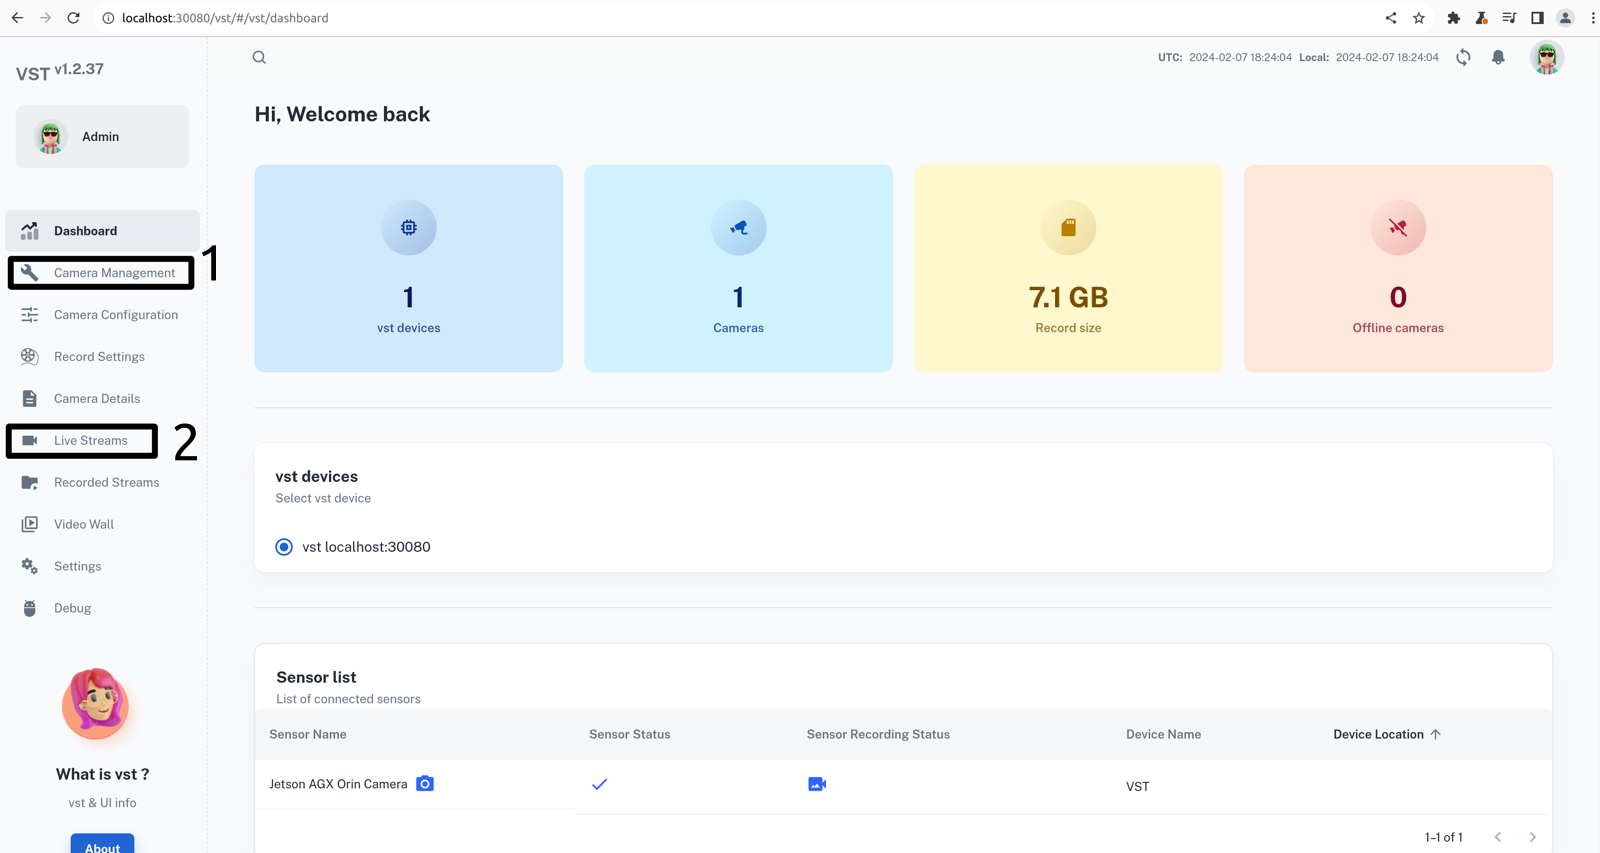Image resolution: width=1600 pixels, height=853 pixels.
Task: Click the Record size storage icon
Action: pyautogui.click(x=1068, y=228)
